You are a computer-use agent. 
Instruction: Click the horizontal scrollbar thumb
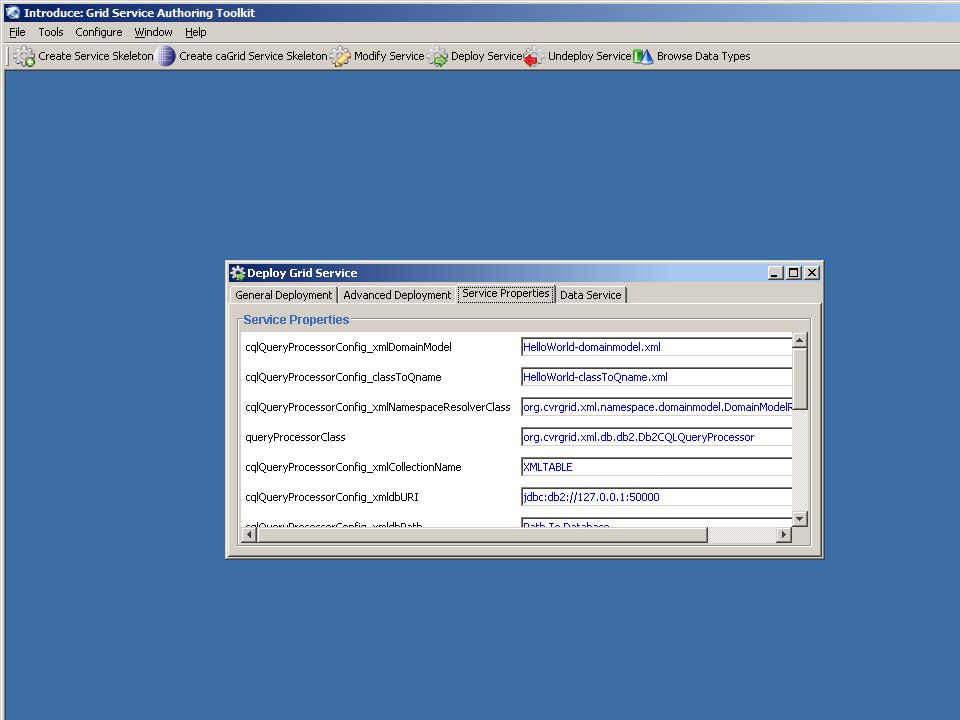(482, 534)
